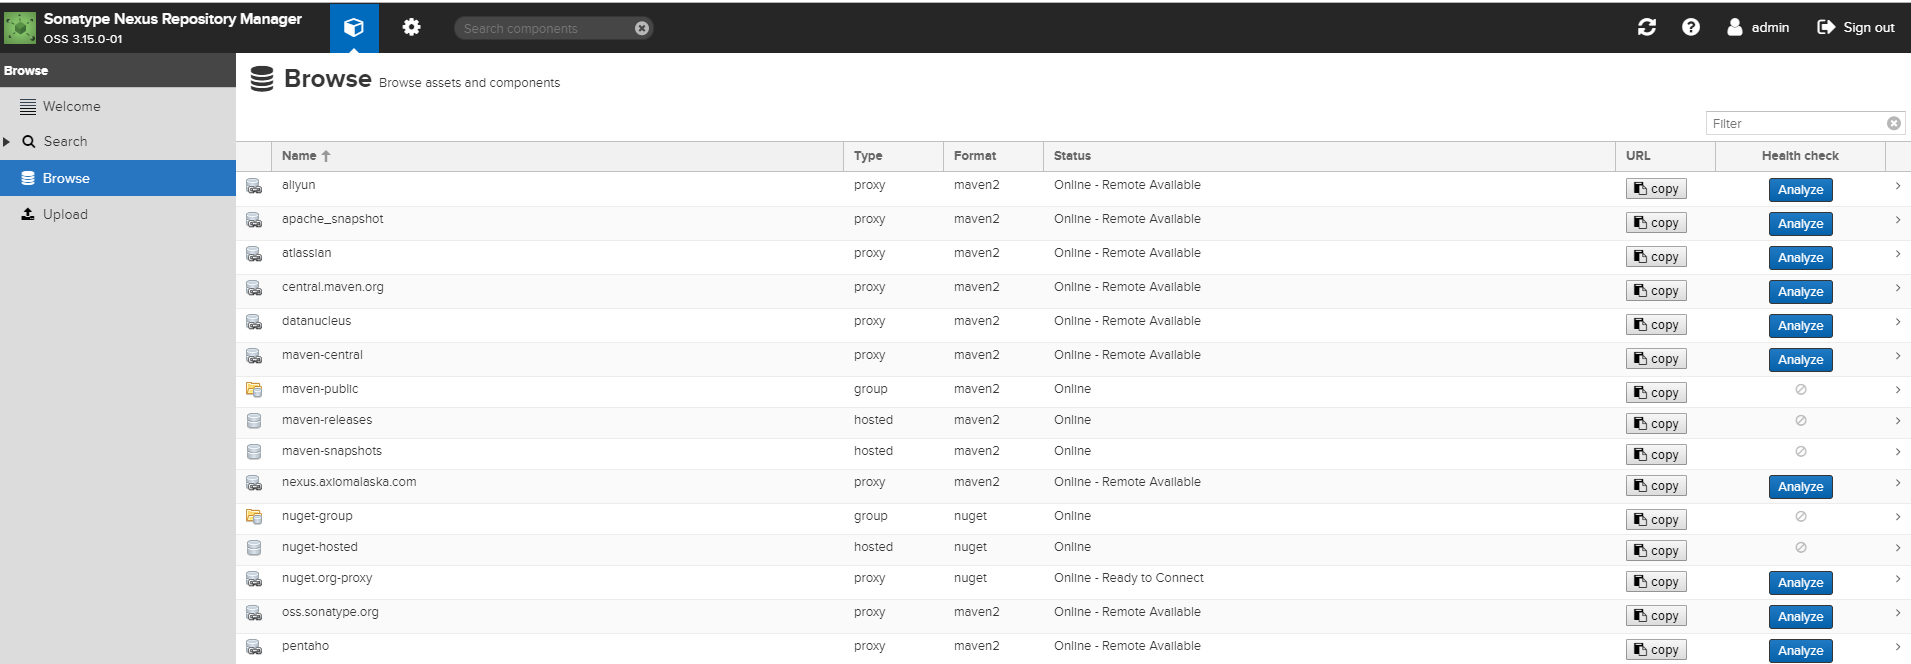Open the help question mark icon
1911x664 pixels.
pyautogui.click(x=1690, y=28)
